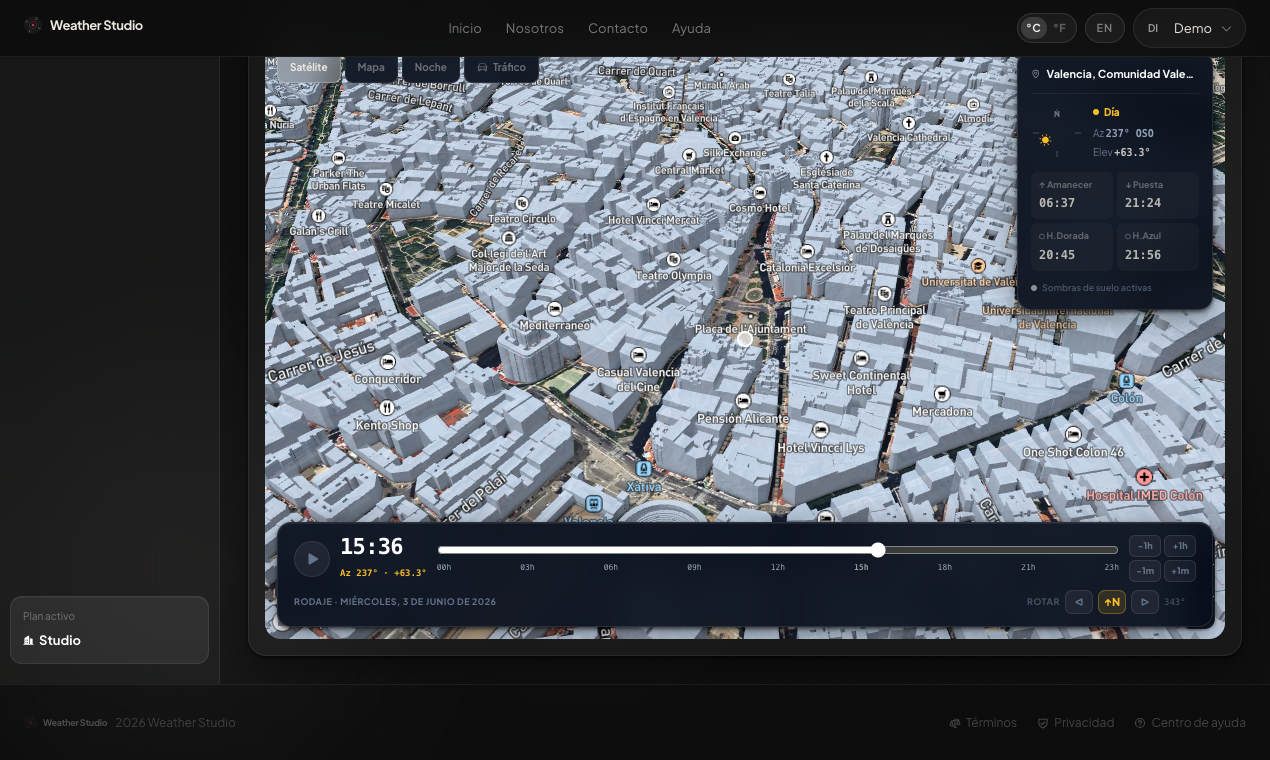Click the Sombras de suelo activas status
Image resolution: width=1270 pixels, height=760 pixels.
(1091, 288)
